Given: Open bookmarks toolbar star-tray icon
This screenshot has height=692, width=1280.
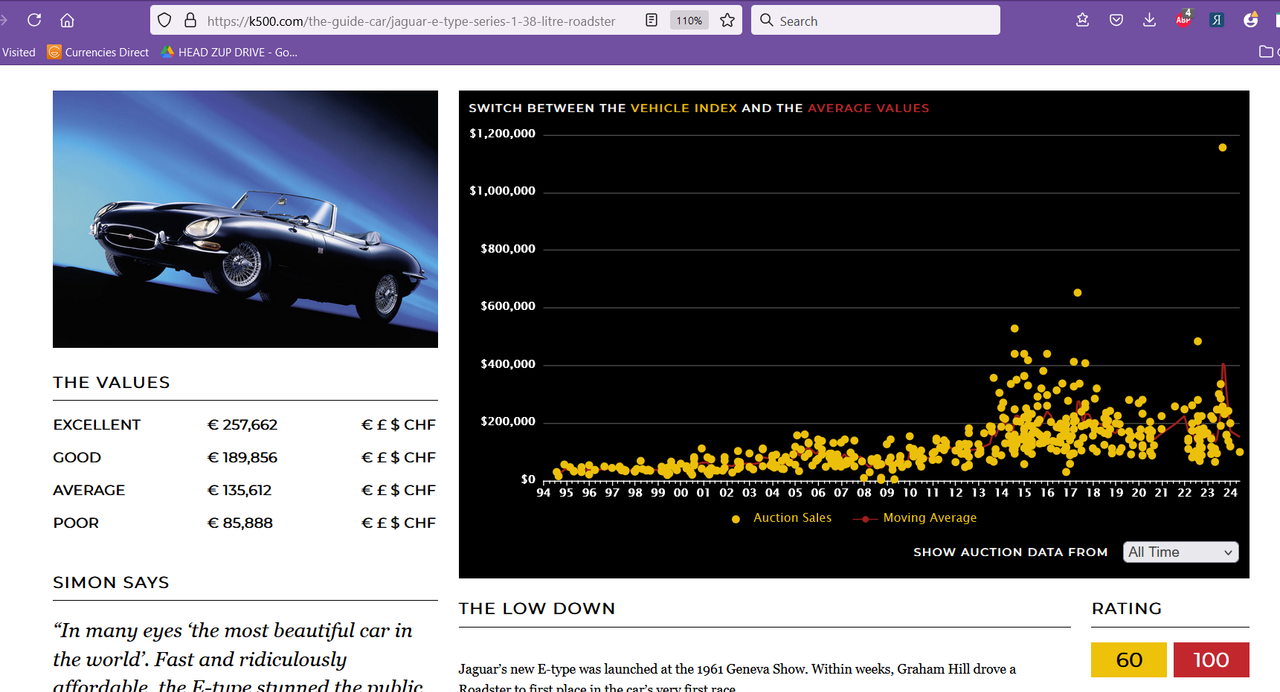Looking at the screenshot, I should [1083, 20].
